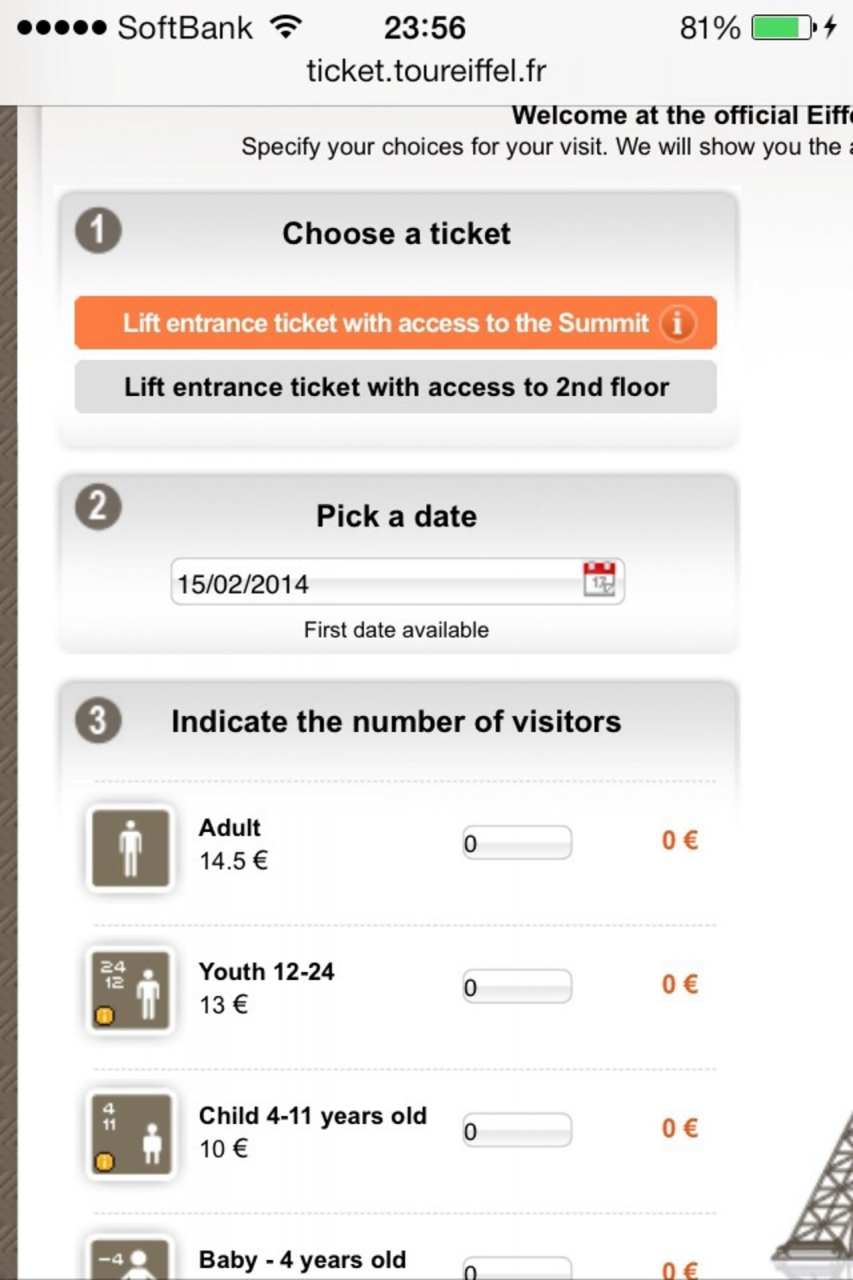Click the Baby quantity input field
The height and width of the screenshot is (1280, 853).
[x=516, y=1268]
